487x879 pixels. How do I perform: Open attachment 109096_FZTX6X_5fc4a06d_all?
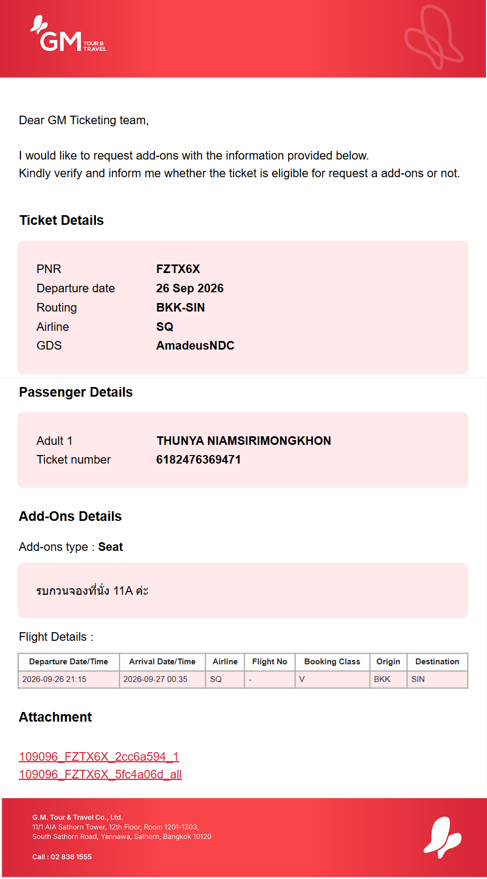(x=100, y=774)
